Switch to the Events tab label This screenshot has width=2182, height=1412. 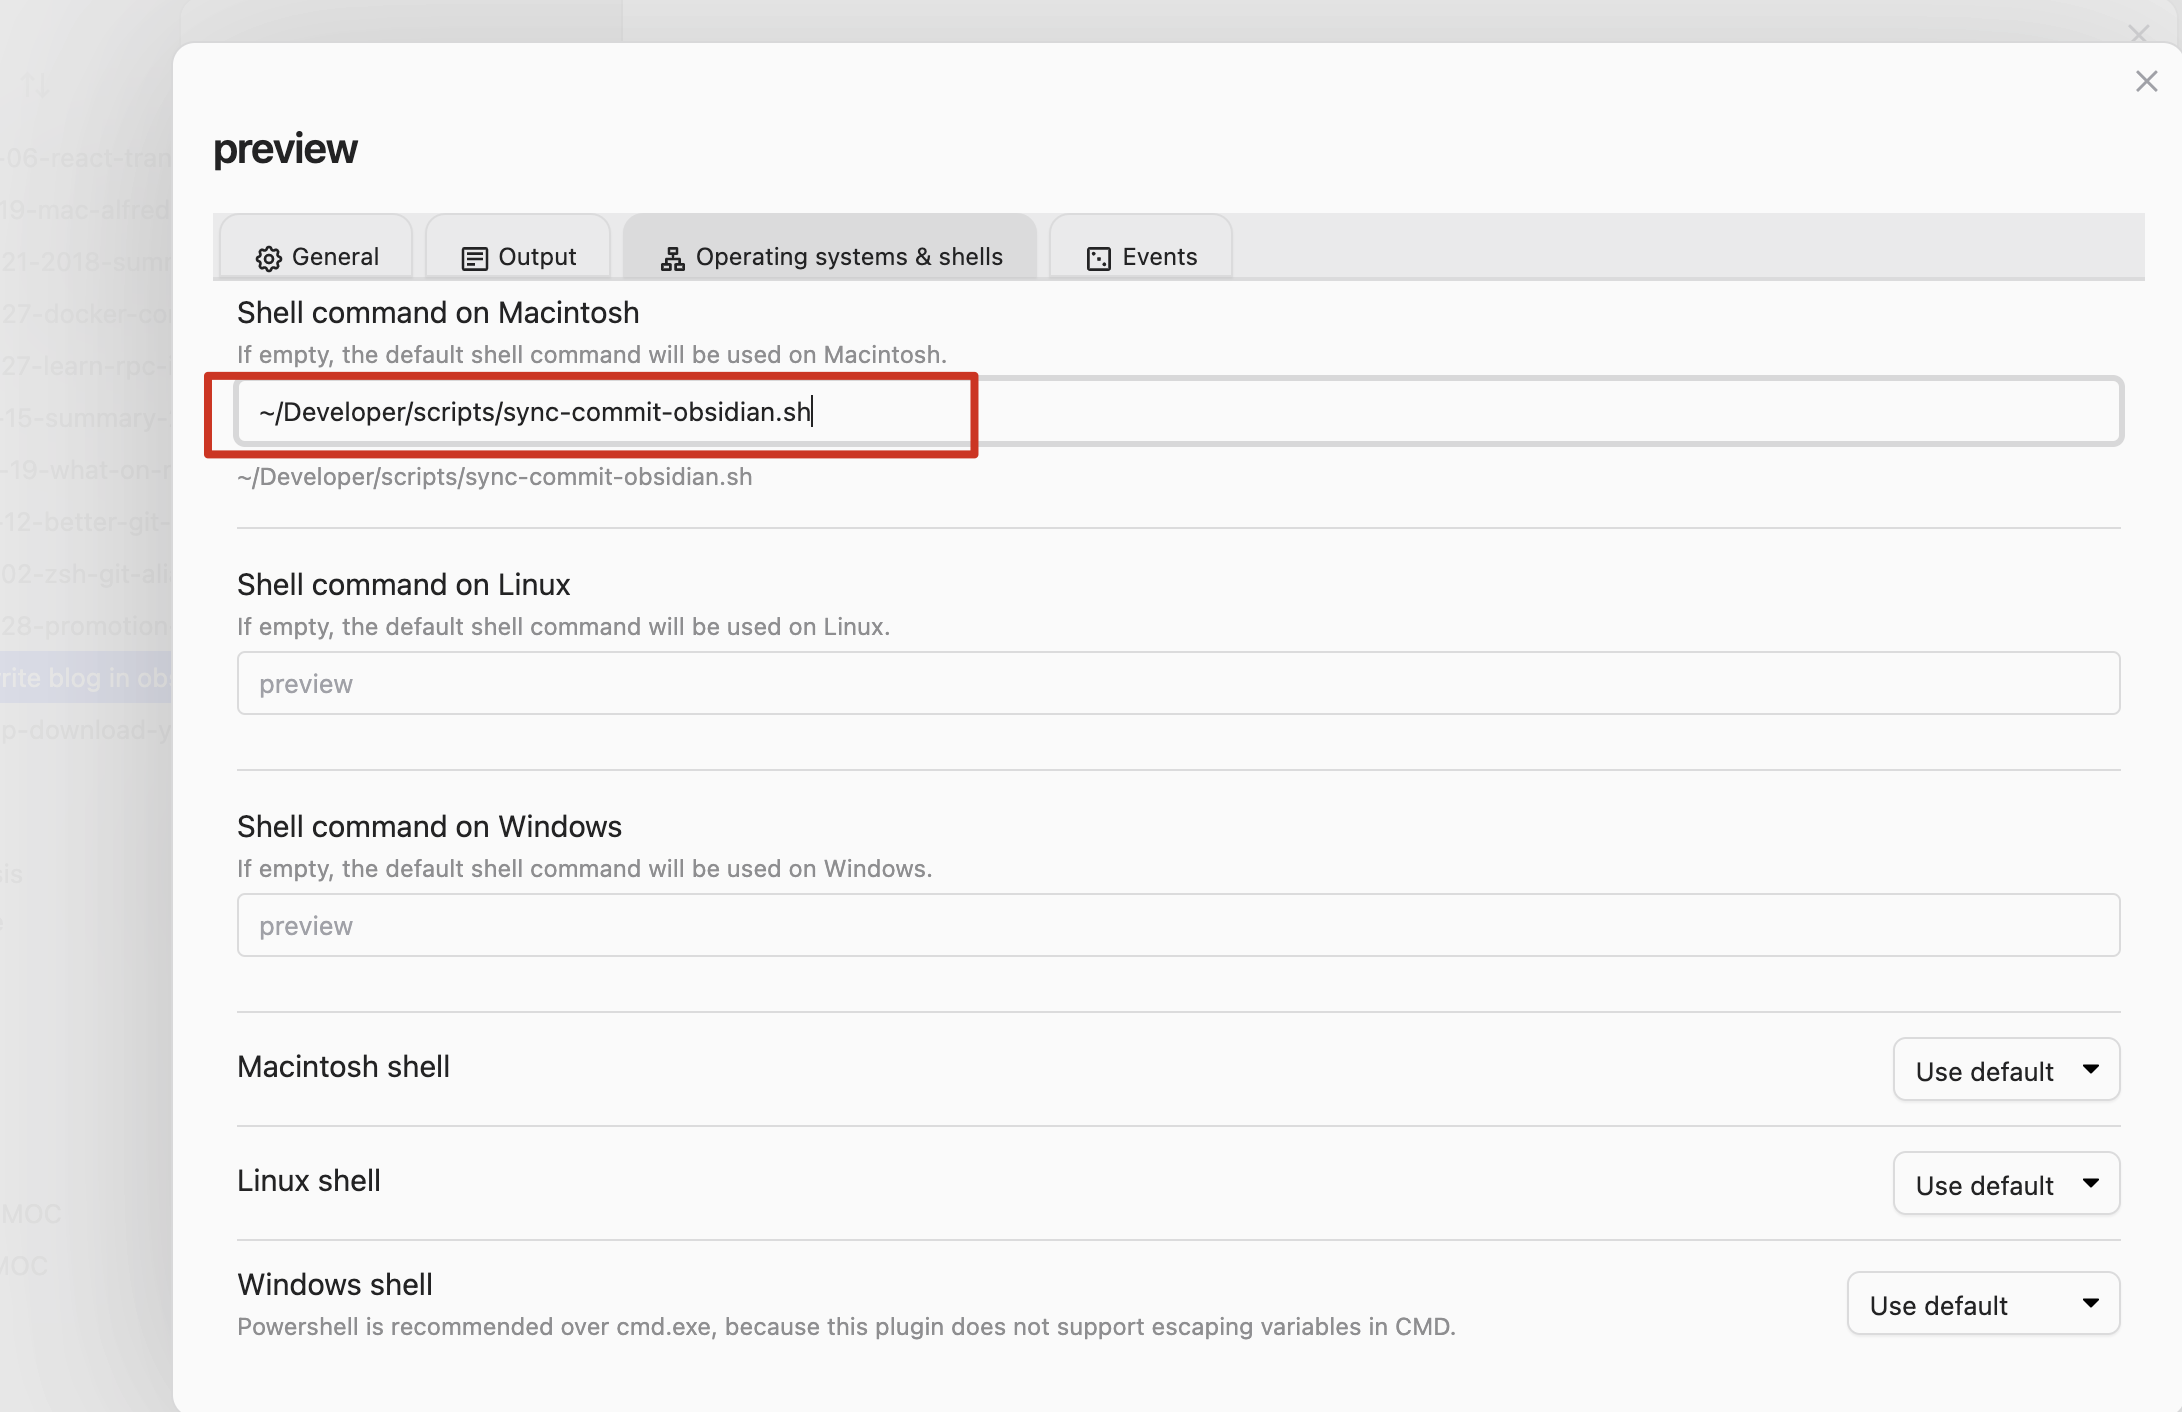coord(1159,257)
